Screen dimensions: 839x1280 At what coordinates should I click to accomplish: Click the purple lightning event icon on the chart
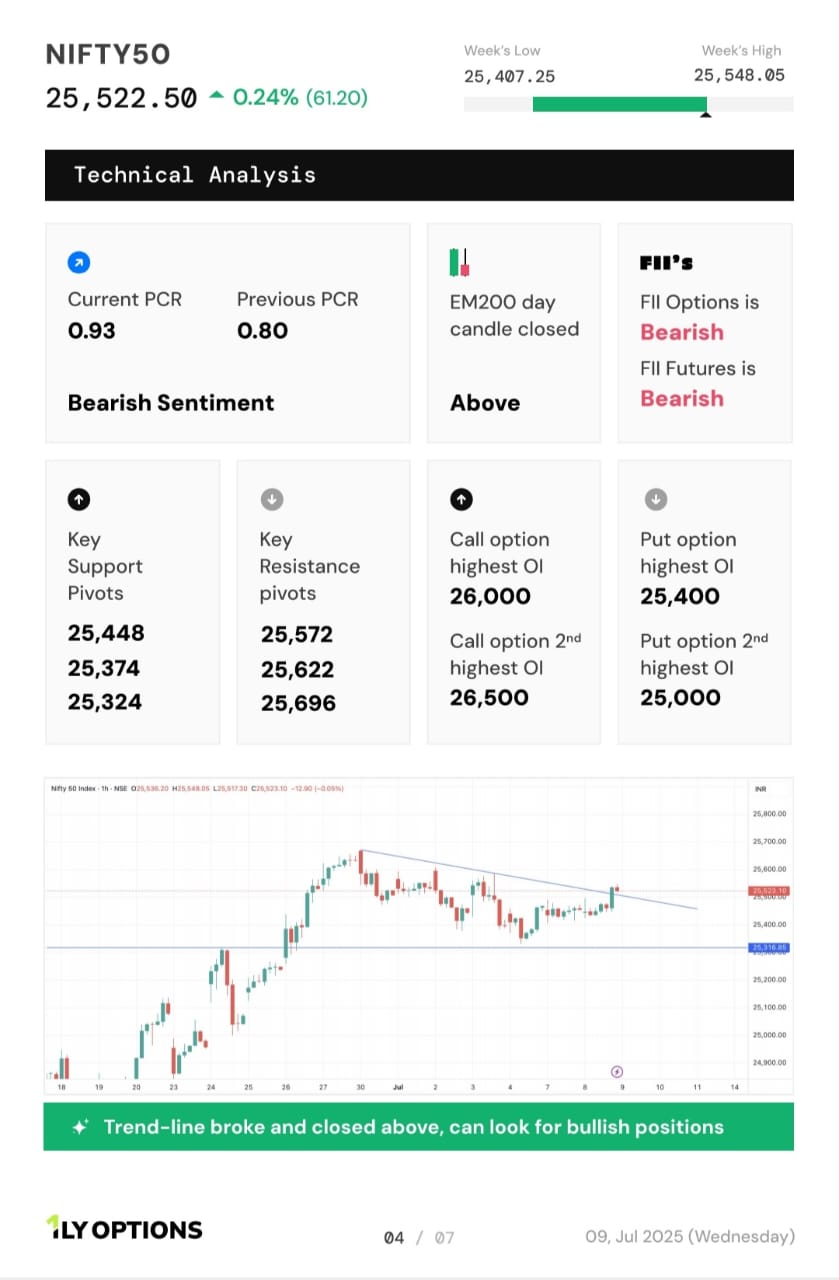click(x=617, y=1072)
